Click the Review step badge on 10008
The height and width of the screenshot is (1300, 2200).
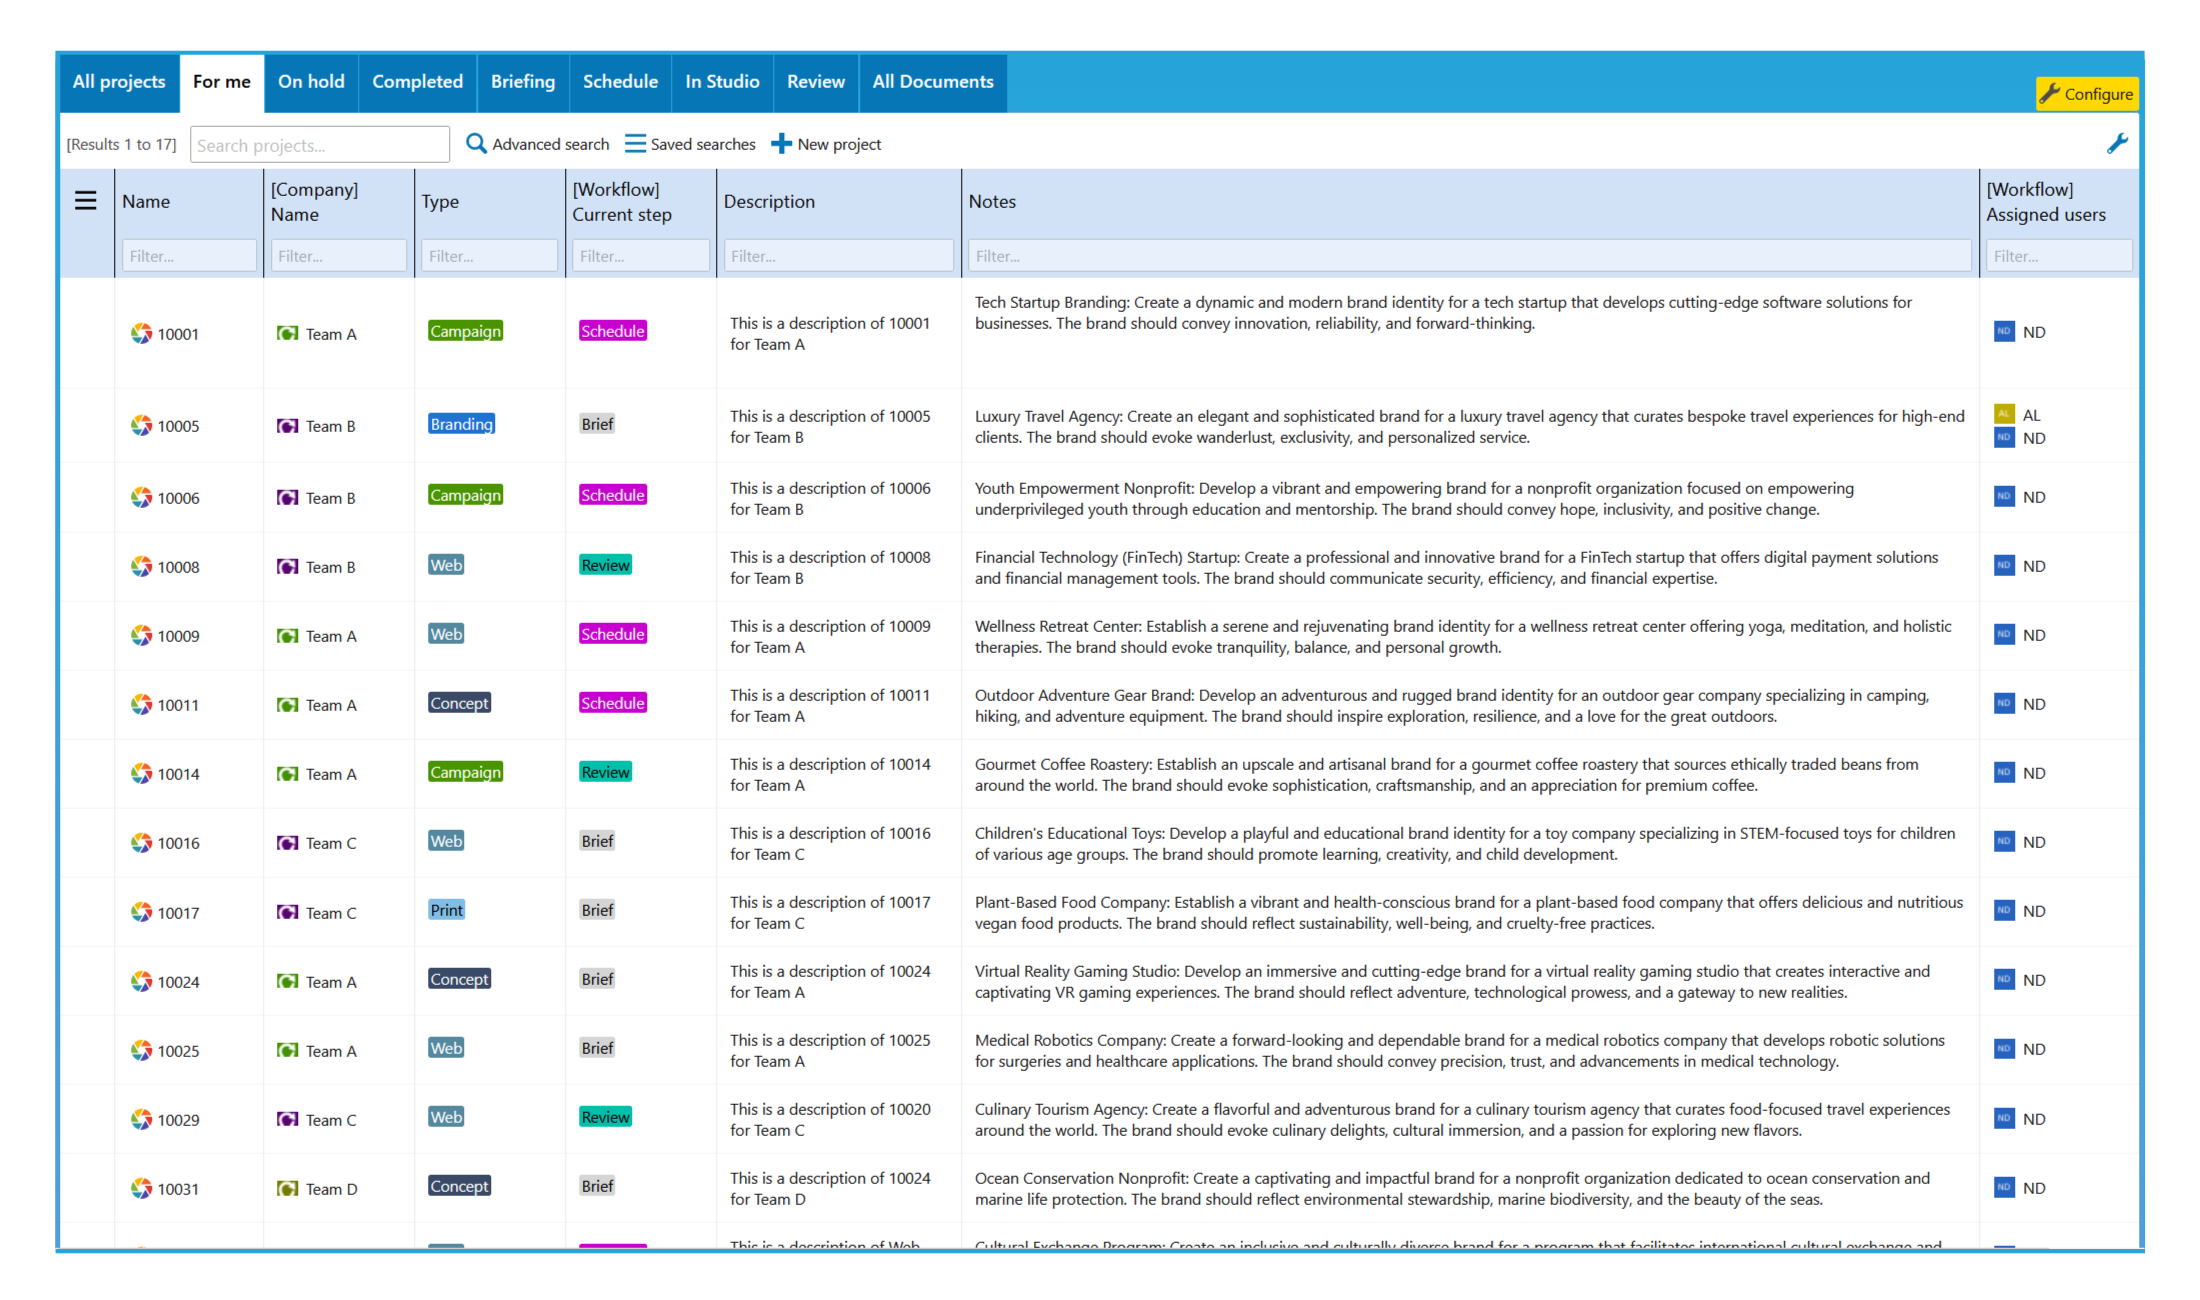[605, 565]
